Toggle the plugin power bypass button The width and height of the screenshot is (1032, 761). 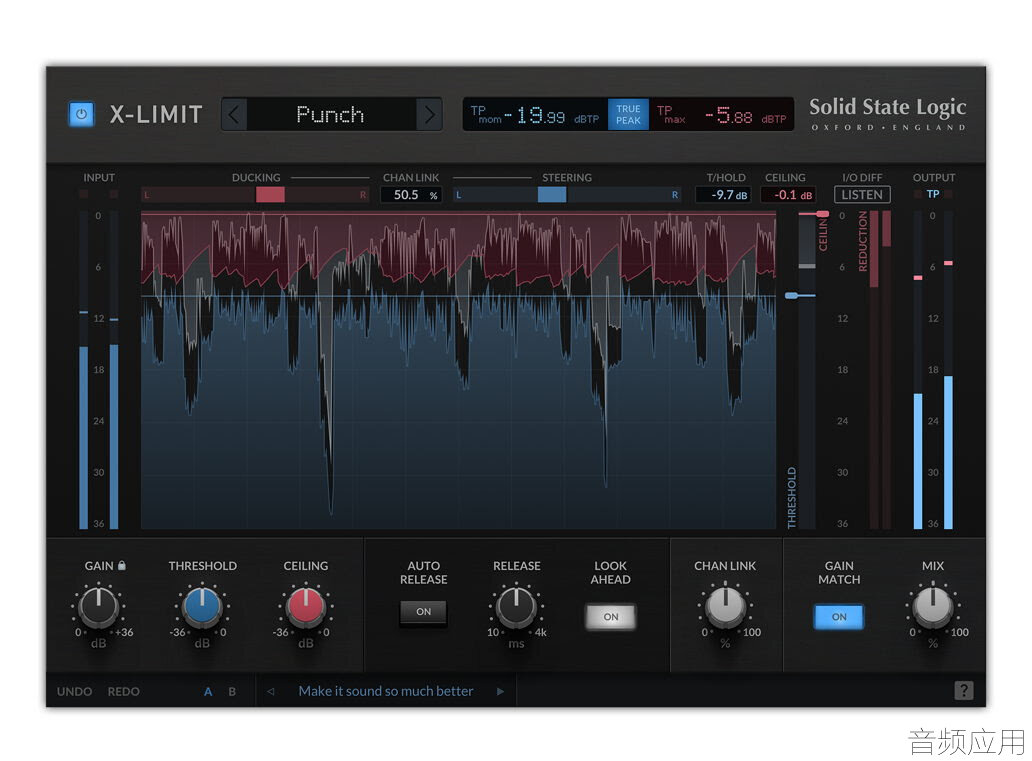point(82,114)
